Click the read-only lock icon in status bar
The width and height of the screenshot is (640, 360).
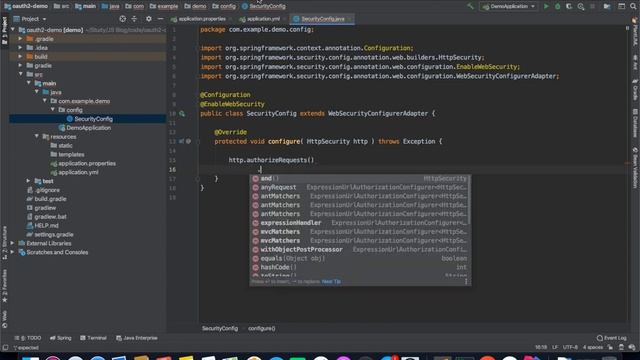[x=610, y=347]
